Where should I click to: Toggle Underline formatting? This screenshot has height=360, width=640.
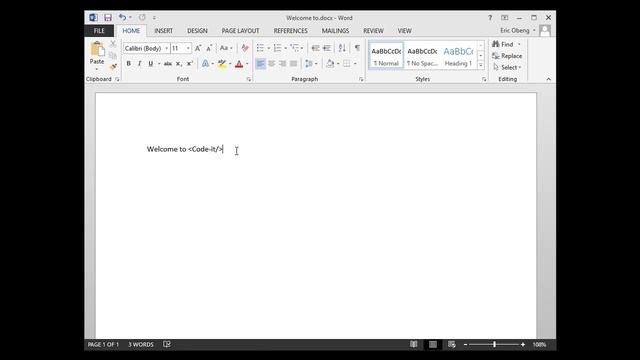coord(151,64)
